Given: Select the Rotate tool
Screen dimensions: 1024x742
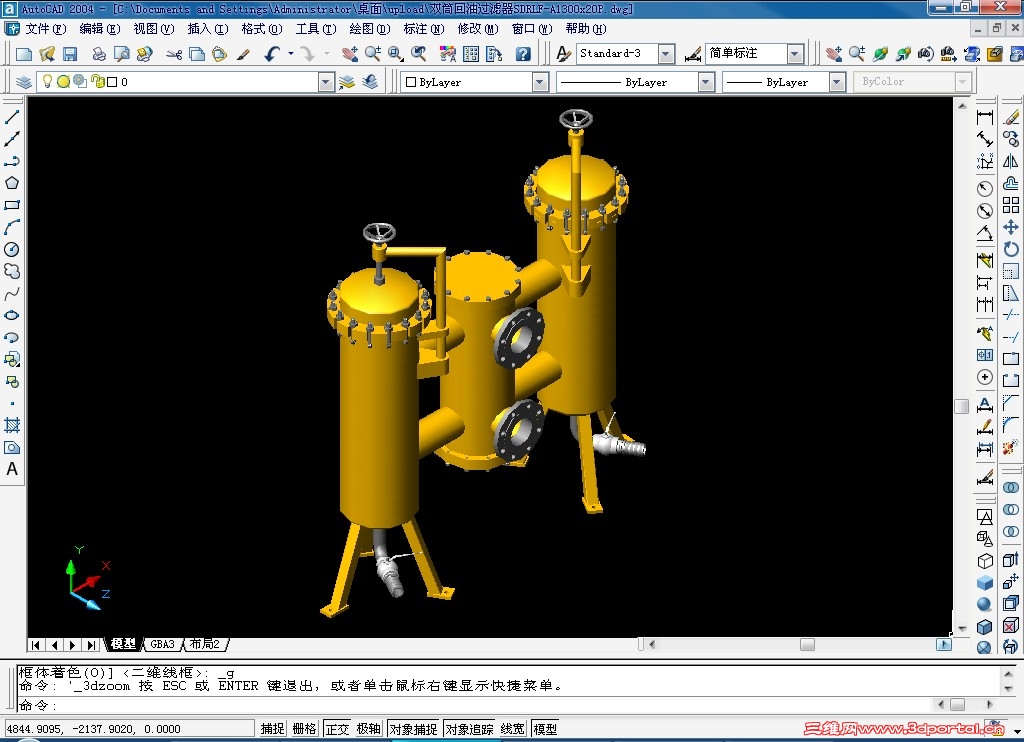Looking at the screenshot, I should (1011, 249).
